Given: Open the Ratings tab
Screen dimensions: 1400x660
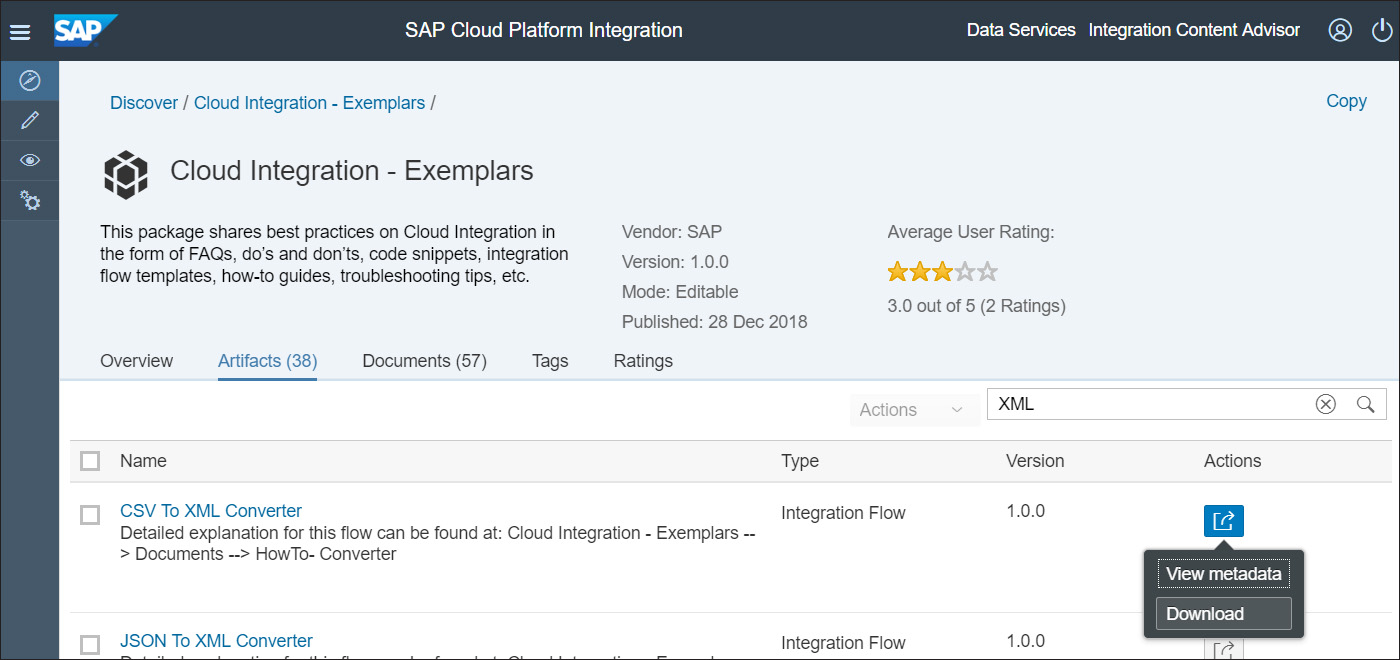Looking at the screenshot, I should pos(643,361).
